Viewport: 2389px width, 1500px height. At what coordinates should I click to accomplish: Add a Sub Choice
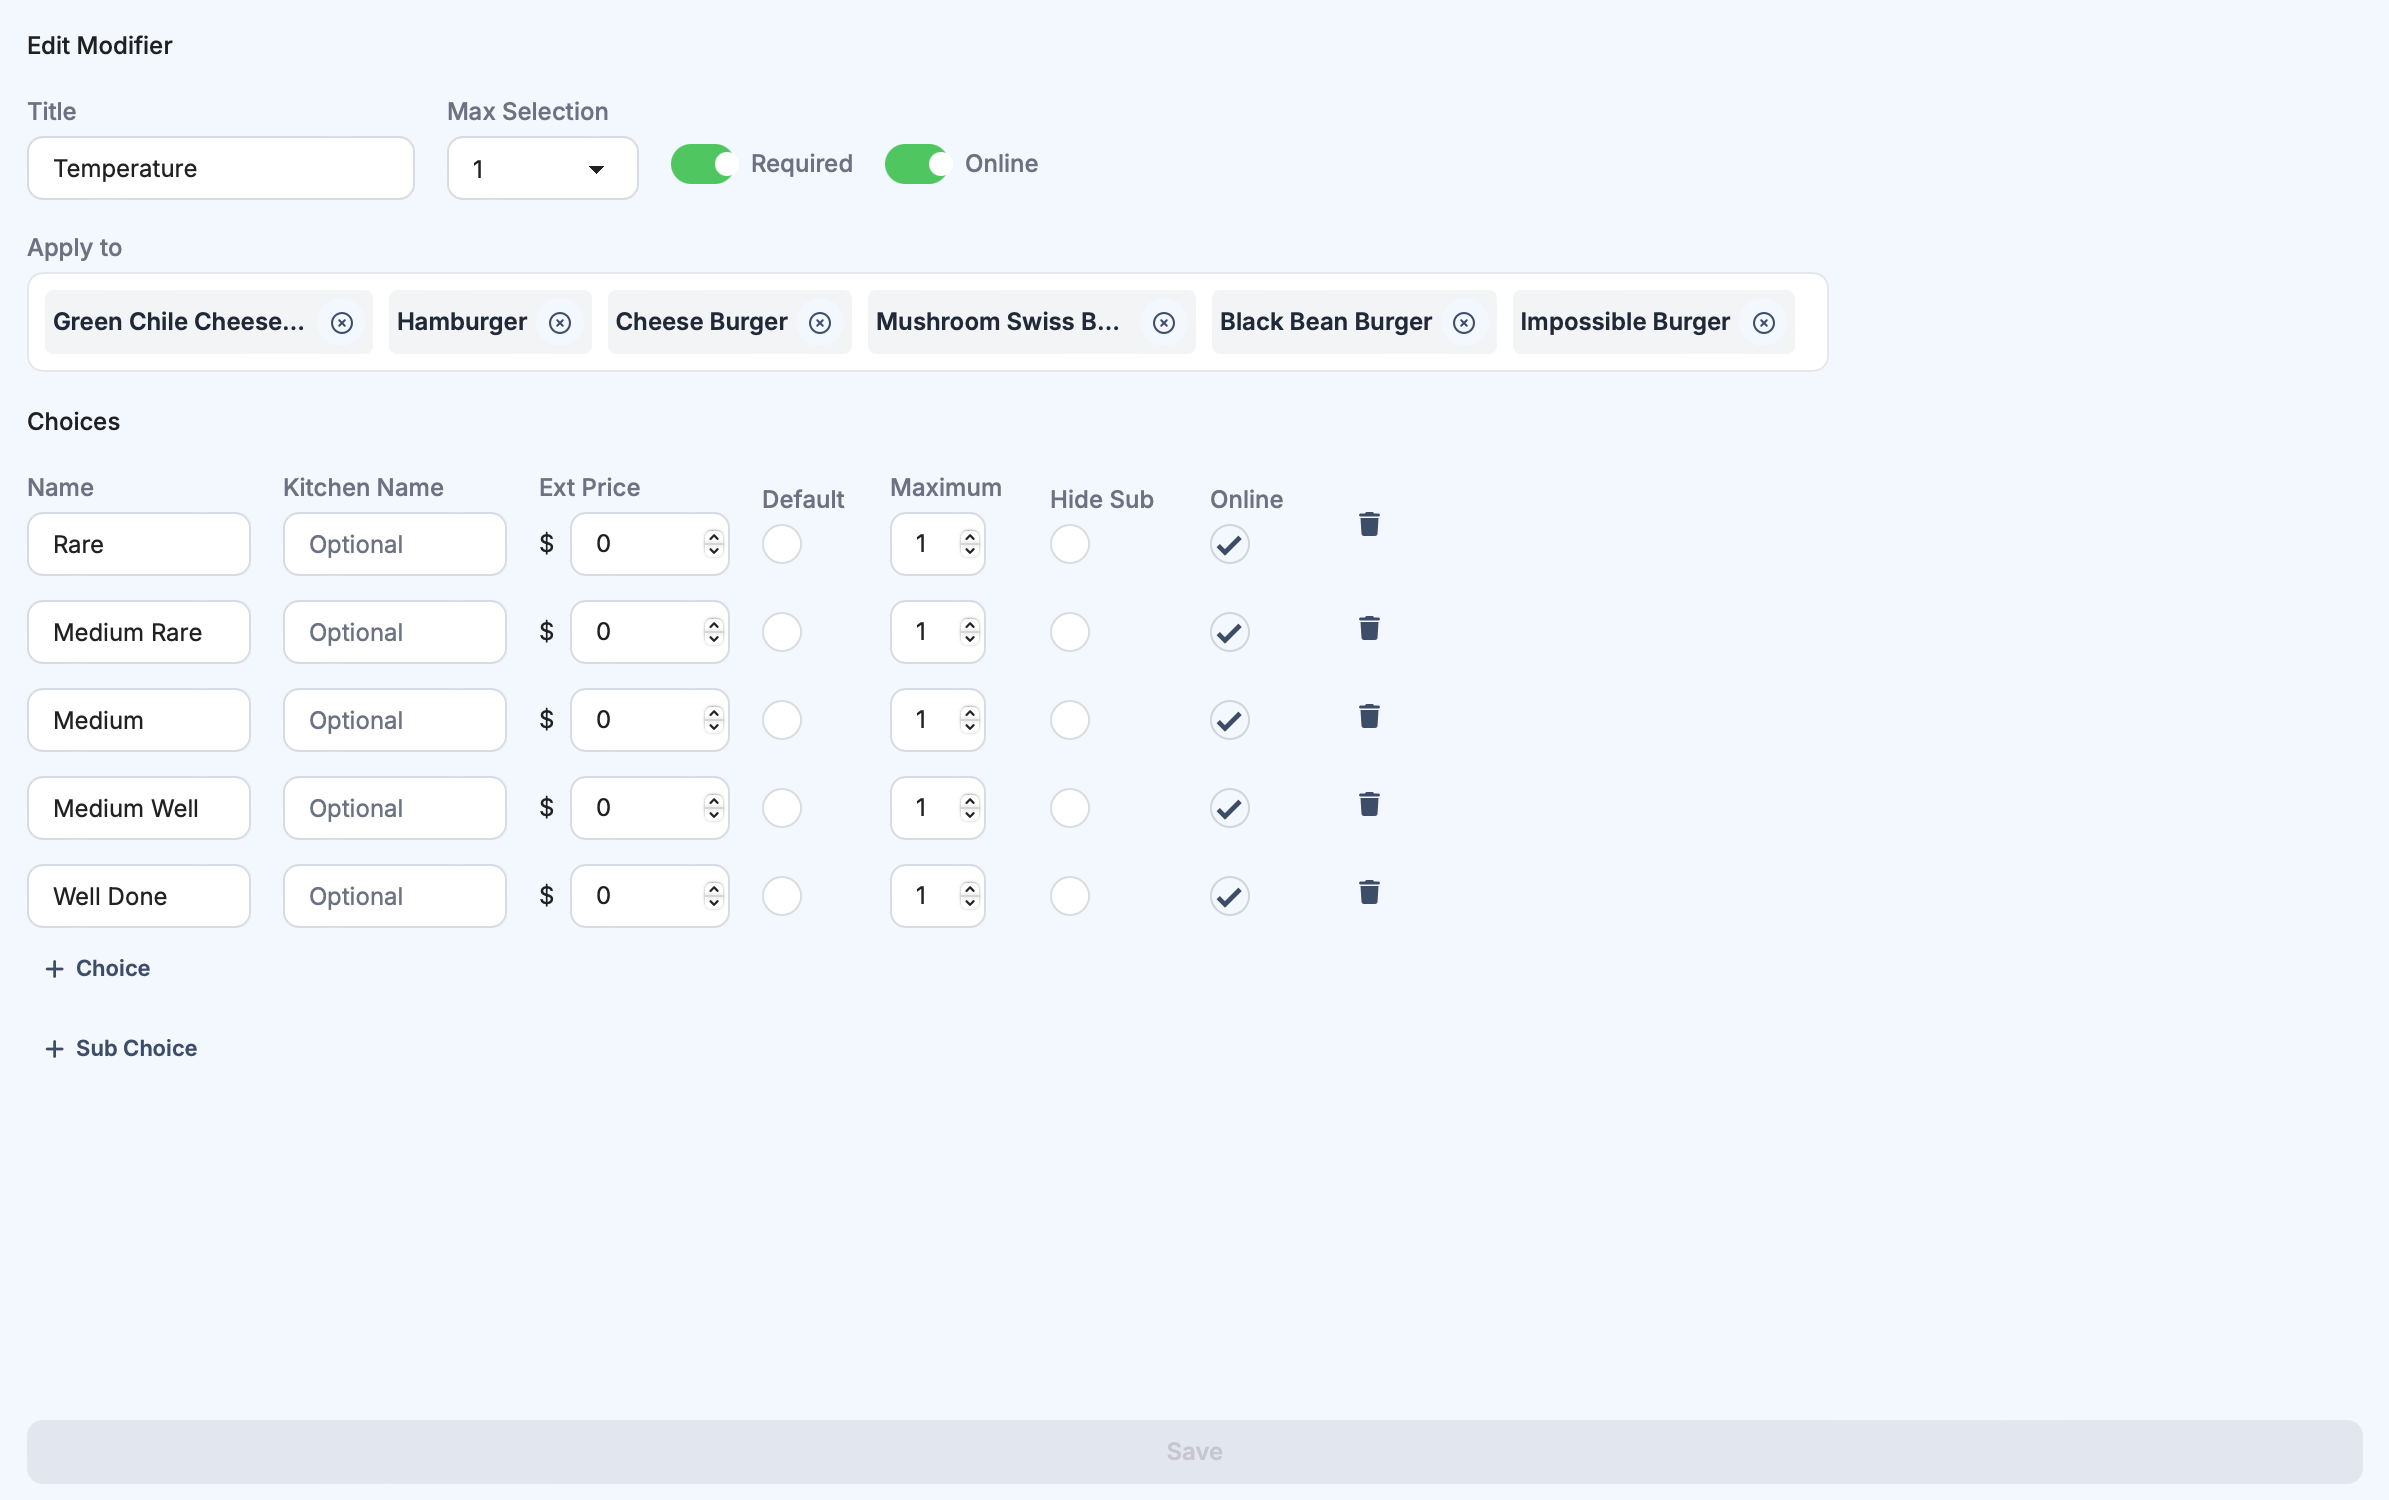click(121, 1048)
